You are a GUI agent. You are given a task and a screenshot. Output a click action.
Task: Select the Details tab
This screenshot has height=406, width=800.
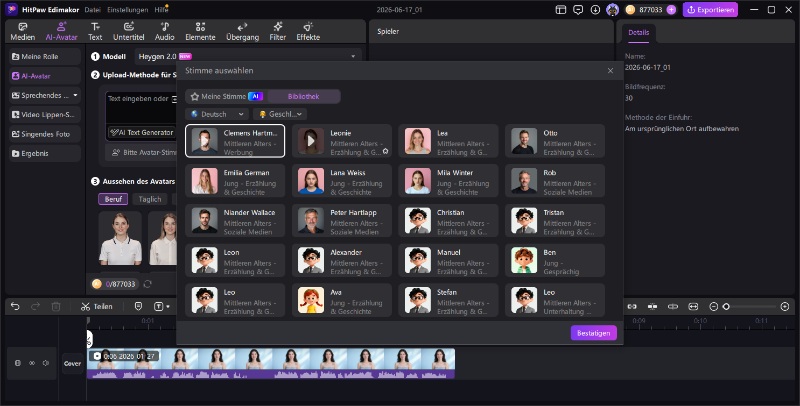tap(638, 33)
